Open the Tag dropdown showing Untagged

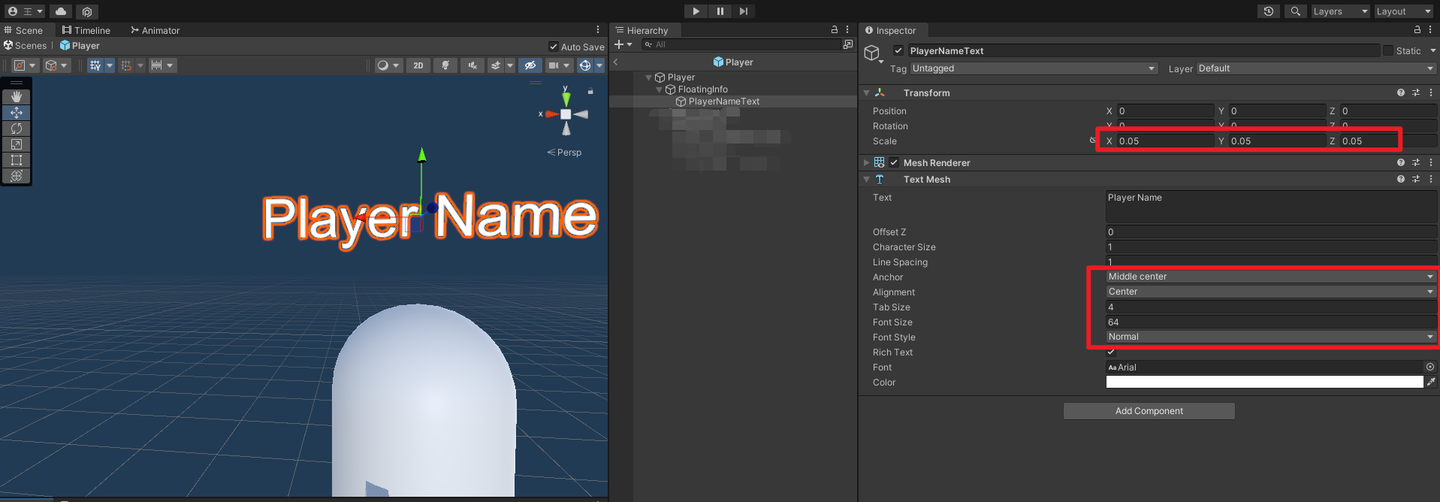click(1034, 68)
